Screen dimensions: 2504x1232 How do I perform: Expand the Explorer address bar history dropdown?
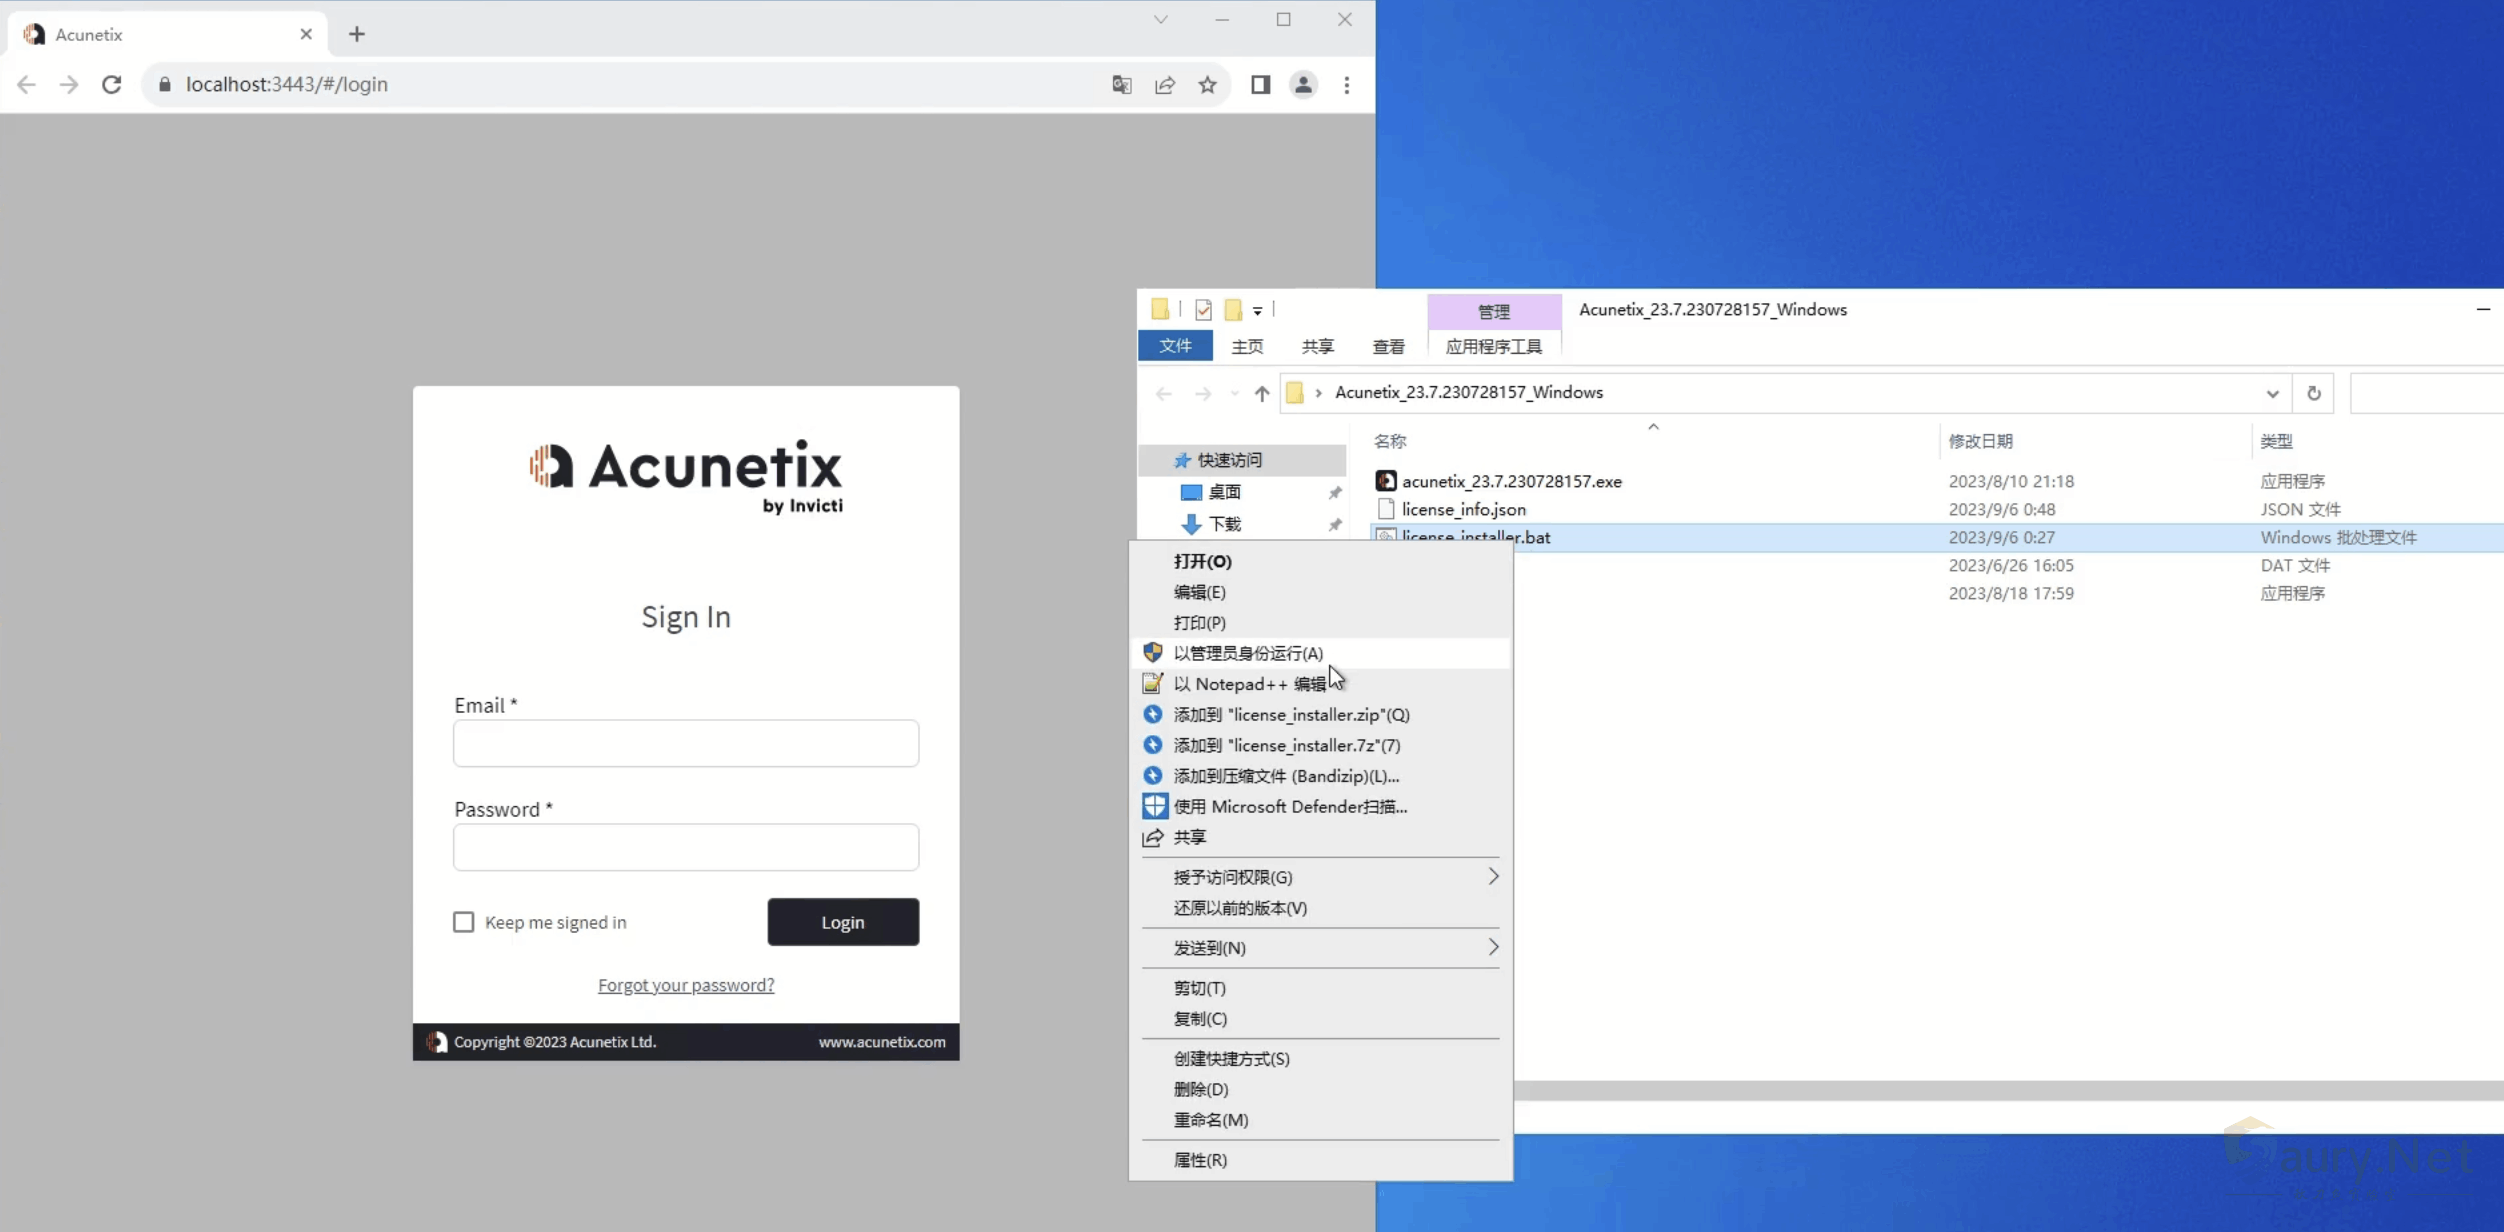pos(2272,393)
